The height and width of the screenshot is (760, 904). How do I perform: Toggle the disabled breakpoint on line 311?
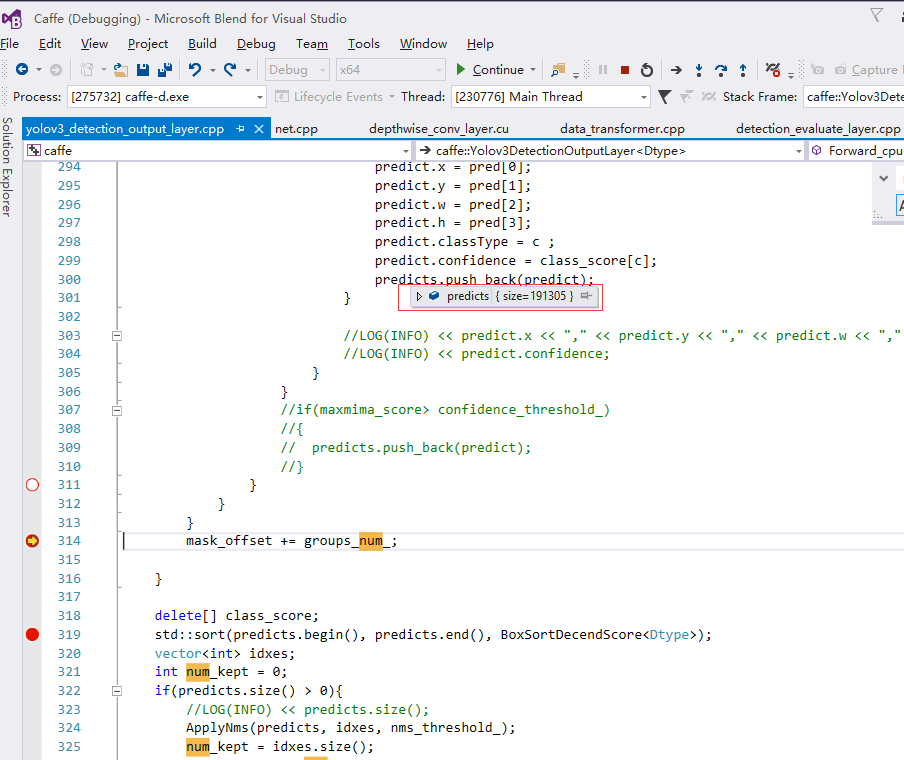pyautogui.click(x=32, y=485)
